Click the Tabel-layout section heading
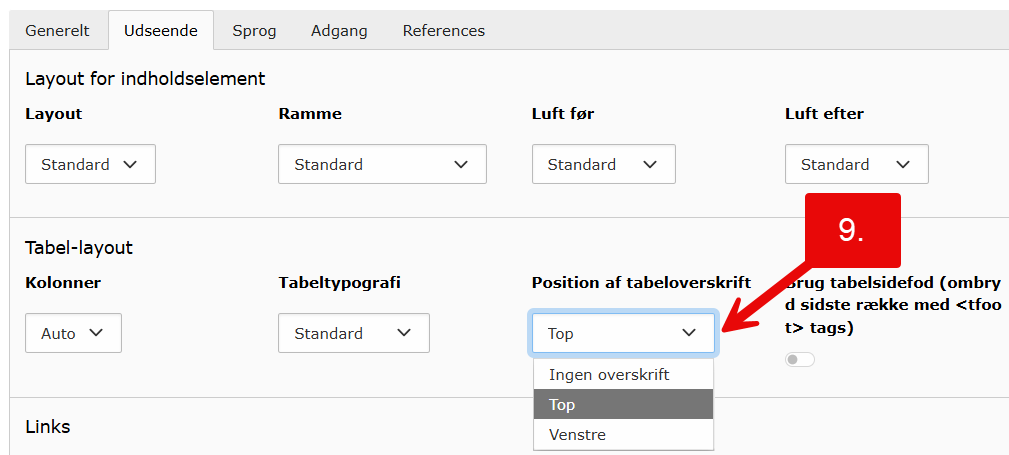This screenshot has height=455, width=1009. [x=79, y=247]
